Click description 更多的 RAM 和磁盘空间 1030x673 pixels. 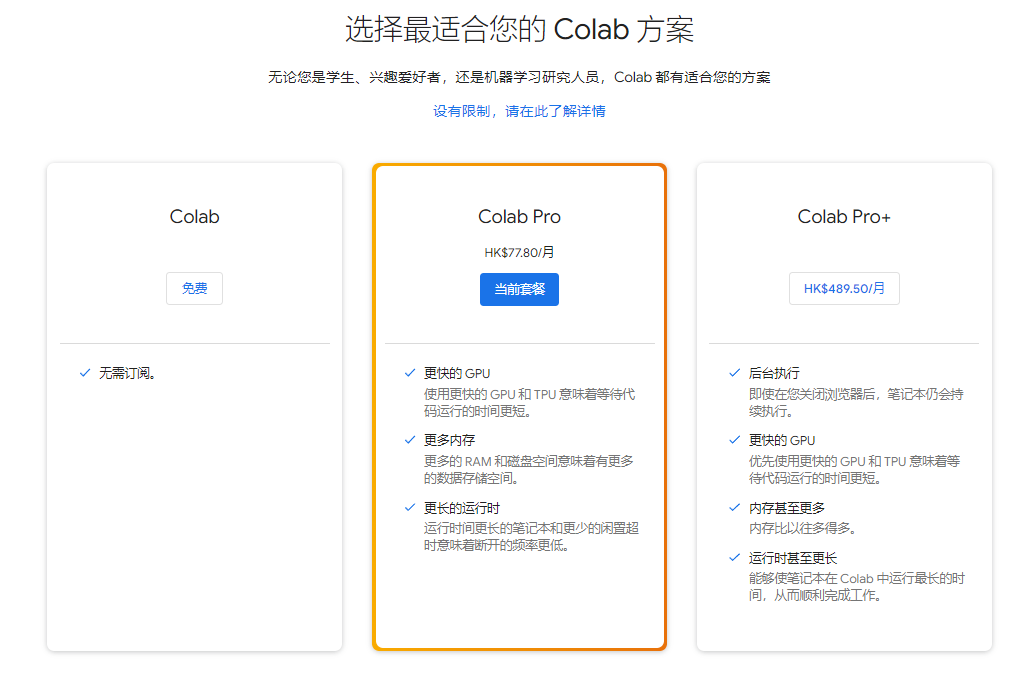pyautogui.click(x=529, y=469)
